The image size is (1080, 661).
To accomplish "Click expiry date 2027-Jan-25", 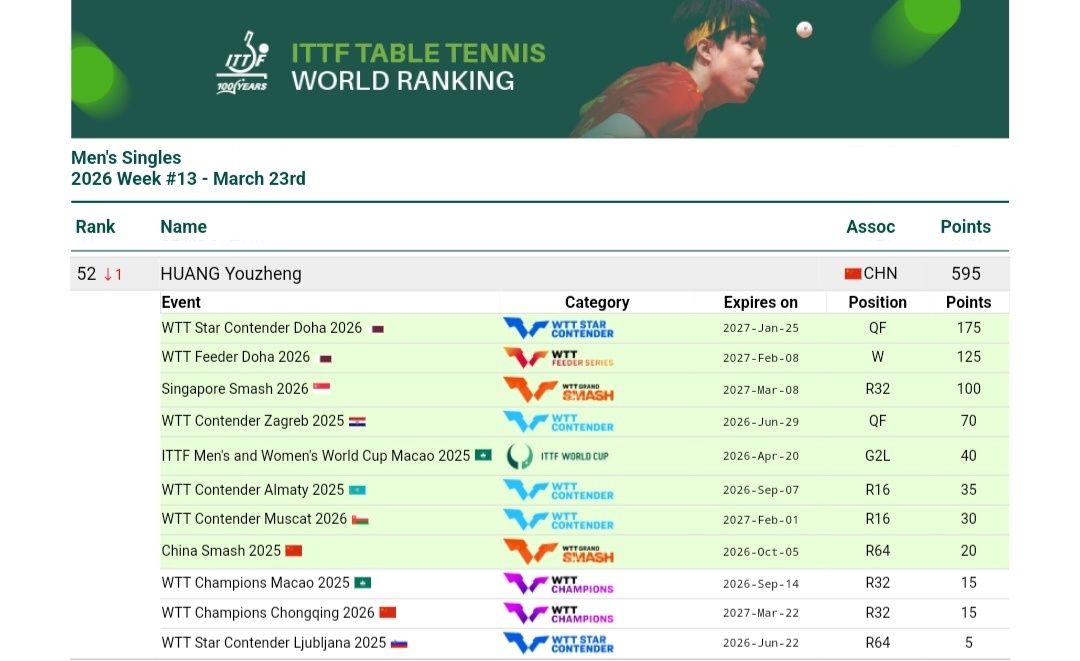I will coord(760,328).
